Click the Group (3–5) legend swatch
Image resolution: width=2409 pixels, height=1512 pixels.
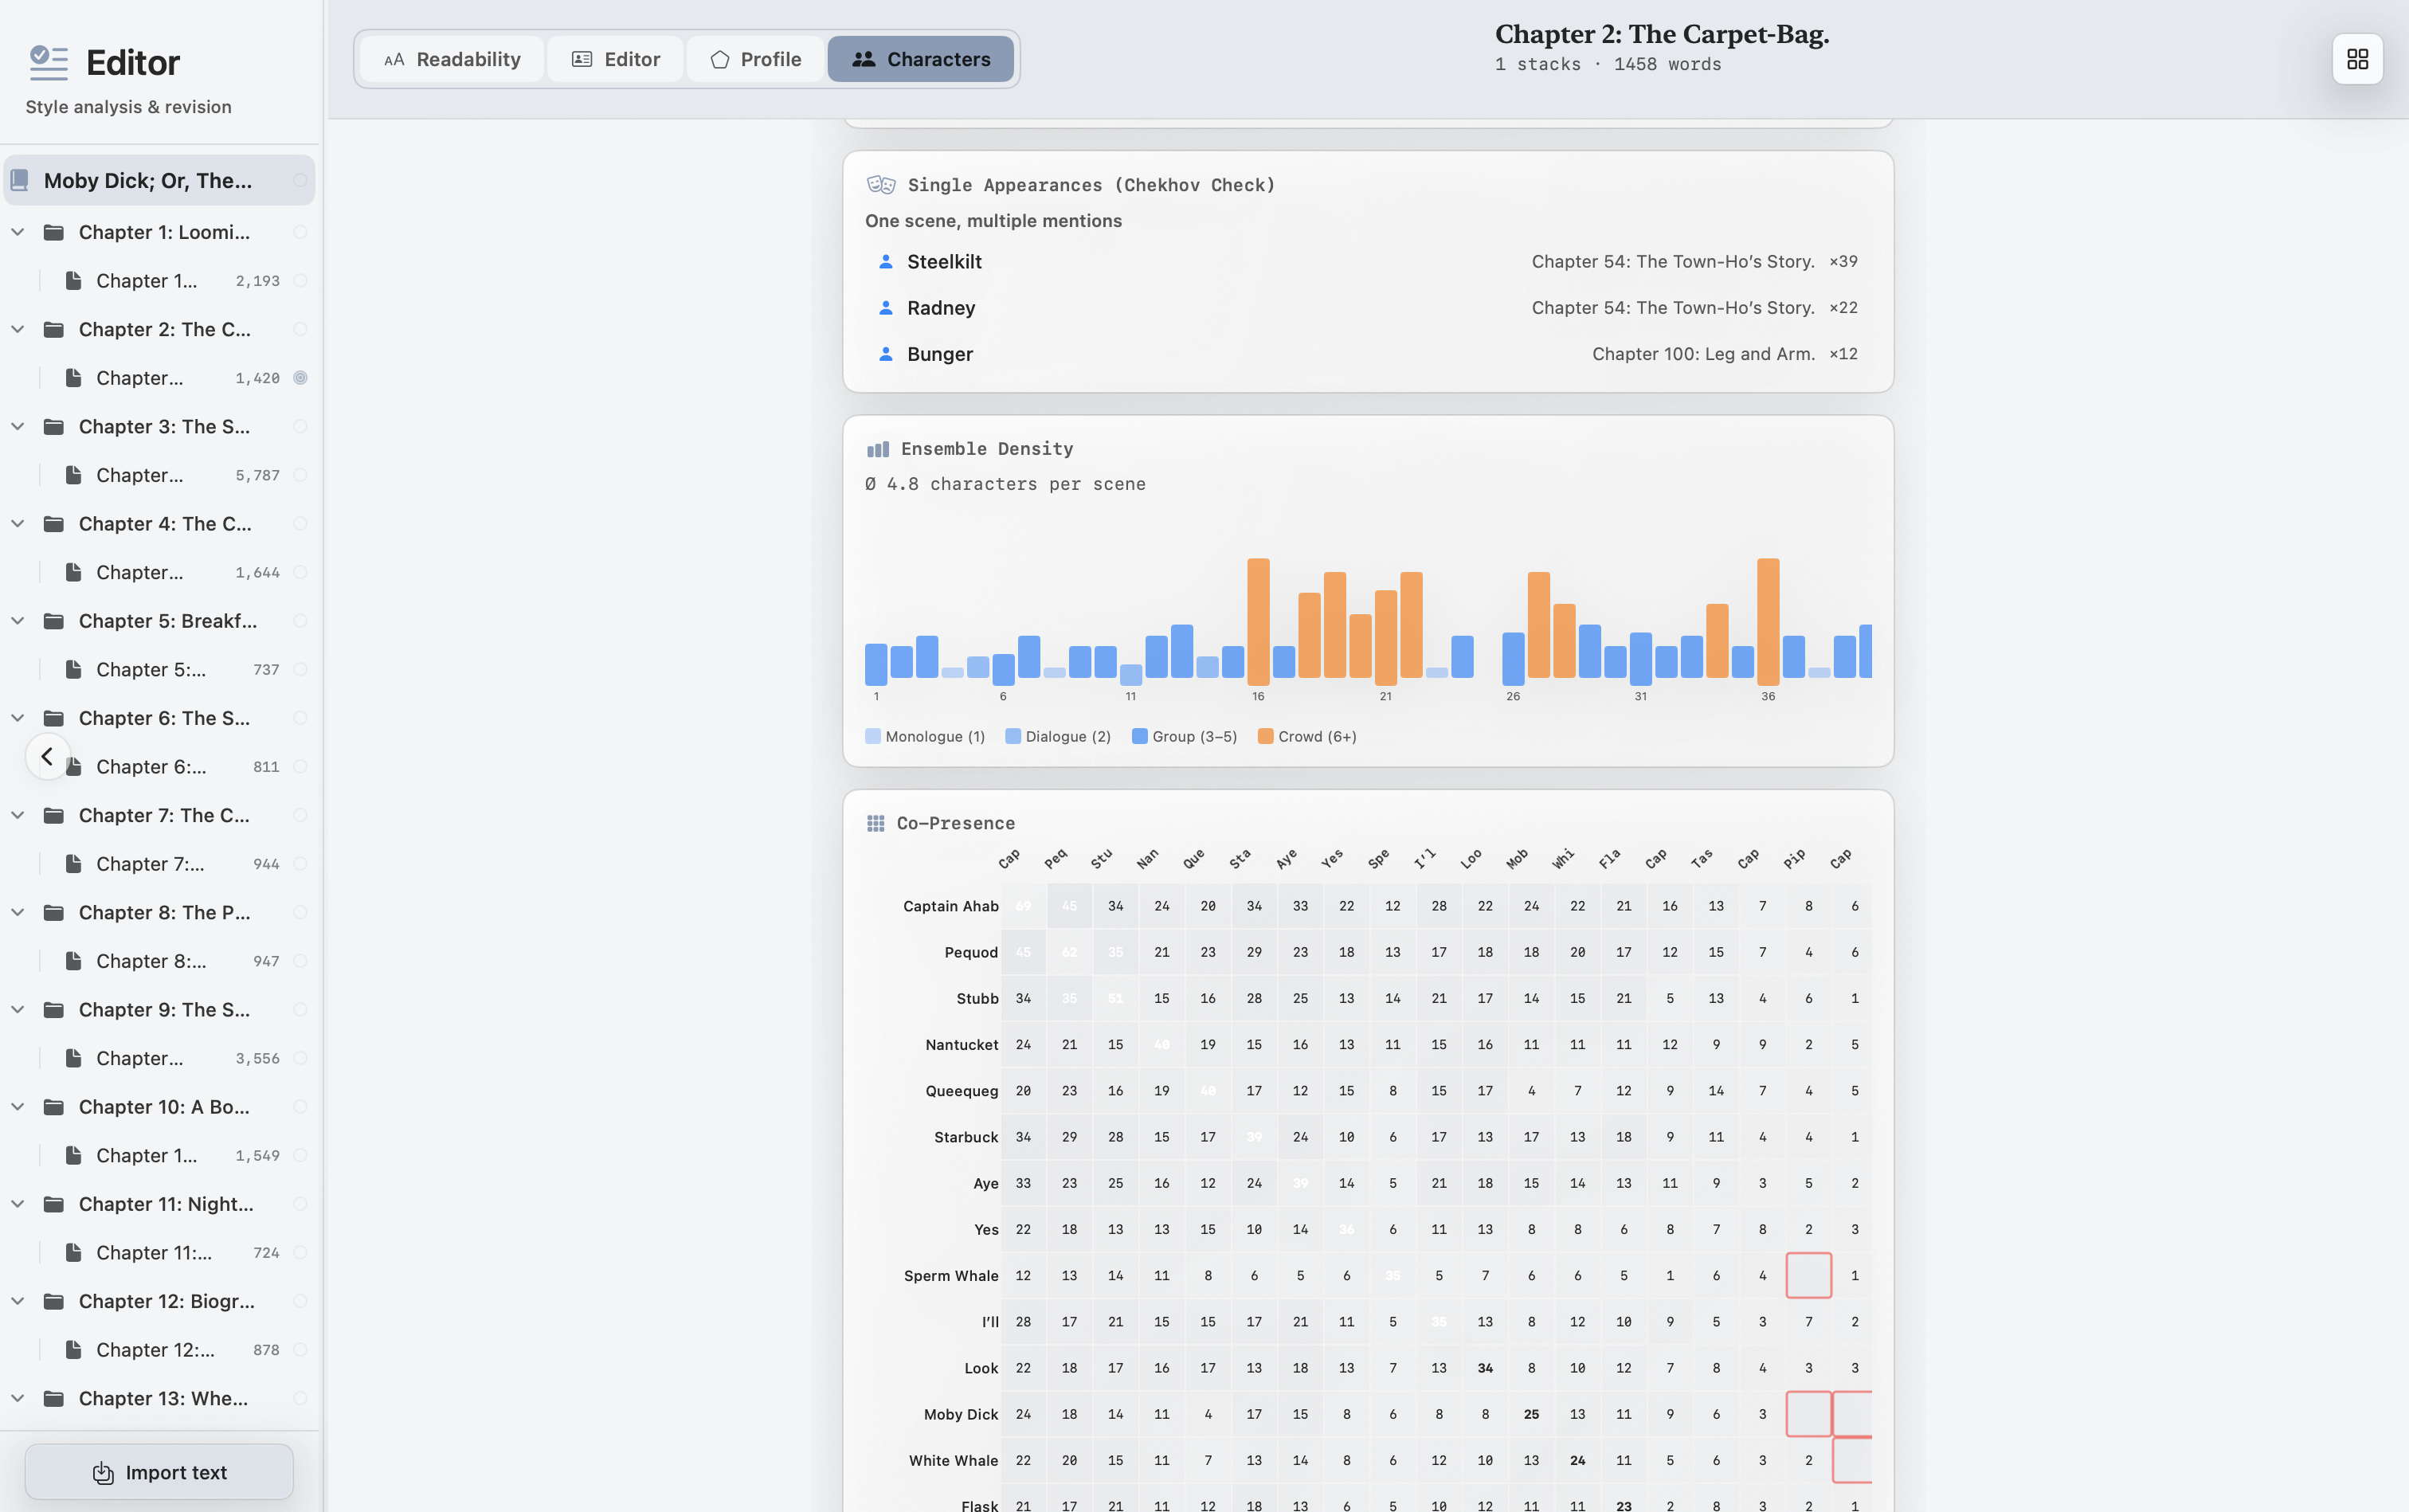click(x=1139, y=736)
